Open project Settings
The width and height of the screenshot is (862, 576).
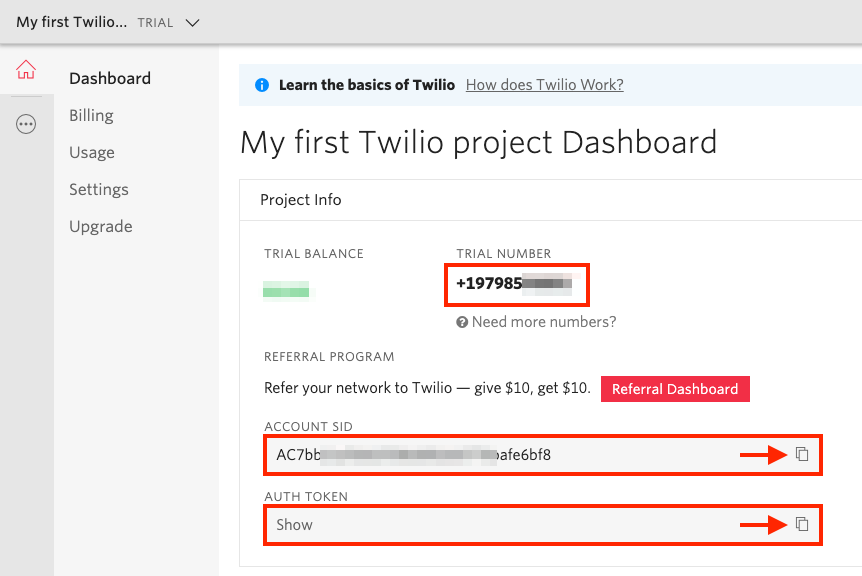[99, 190]
